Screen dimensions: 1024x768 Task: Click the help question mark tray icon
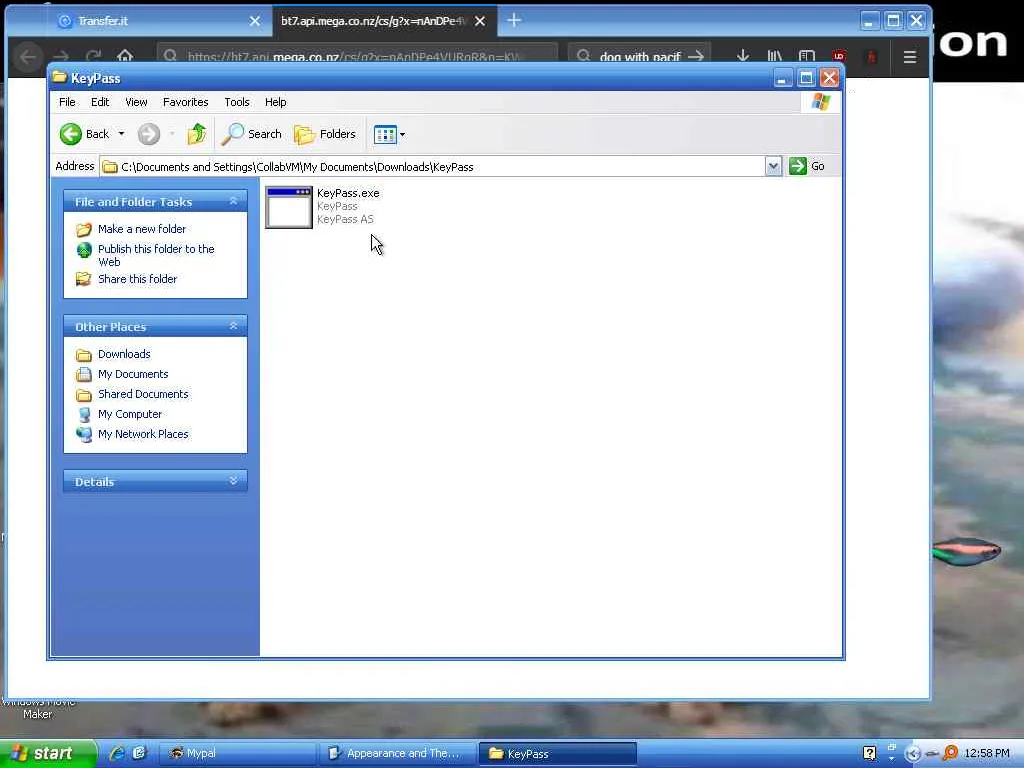coord(869,754)
